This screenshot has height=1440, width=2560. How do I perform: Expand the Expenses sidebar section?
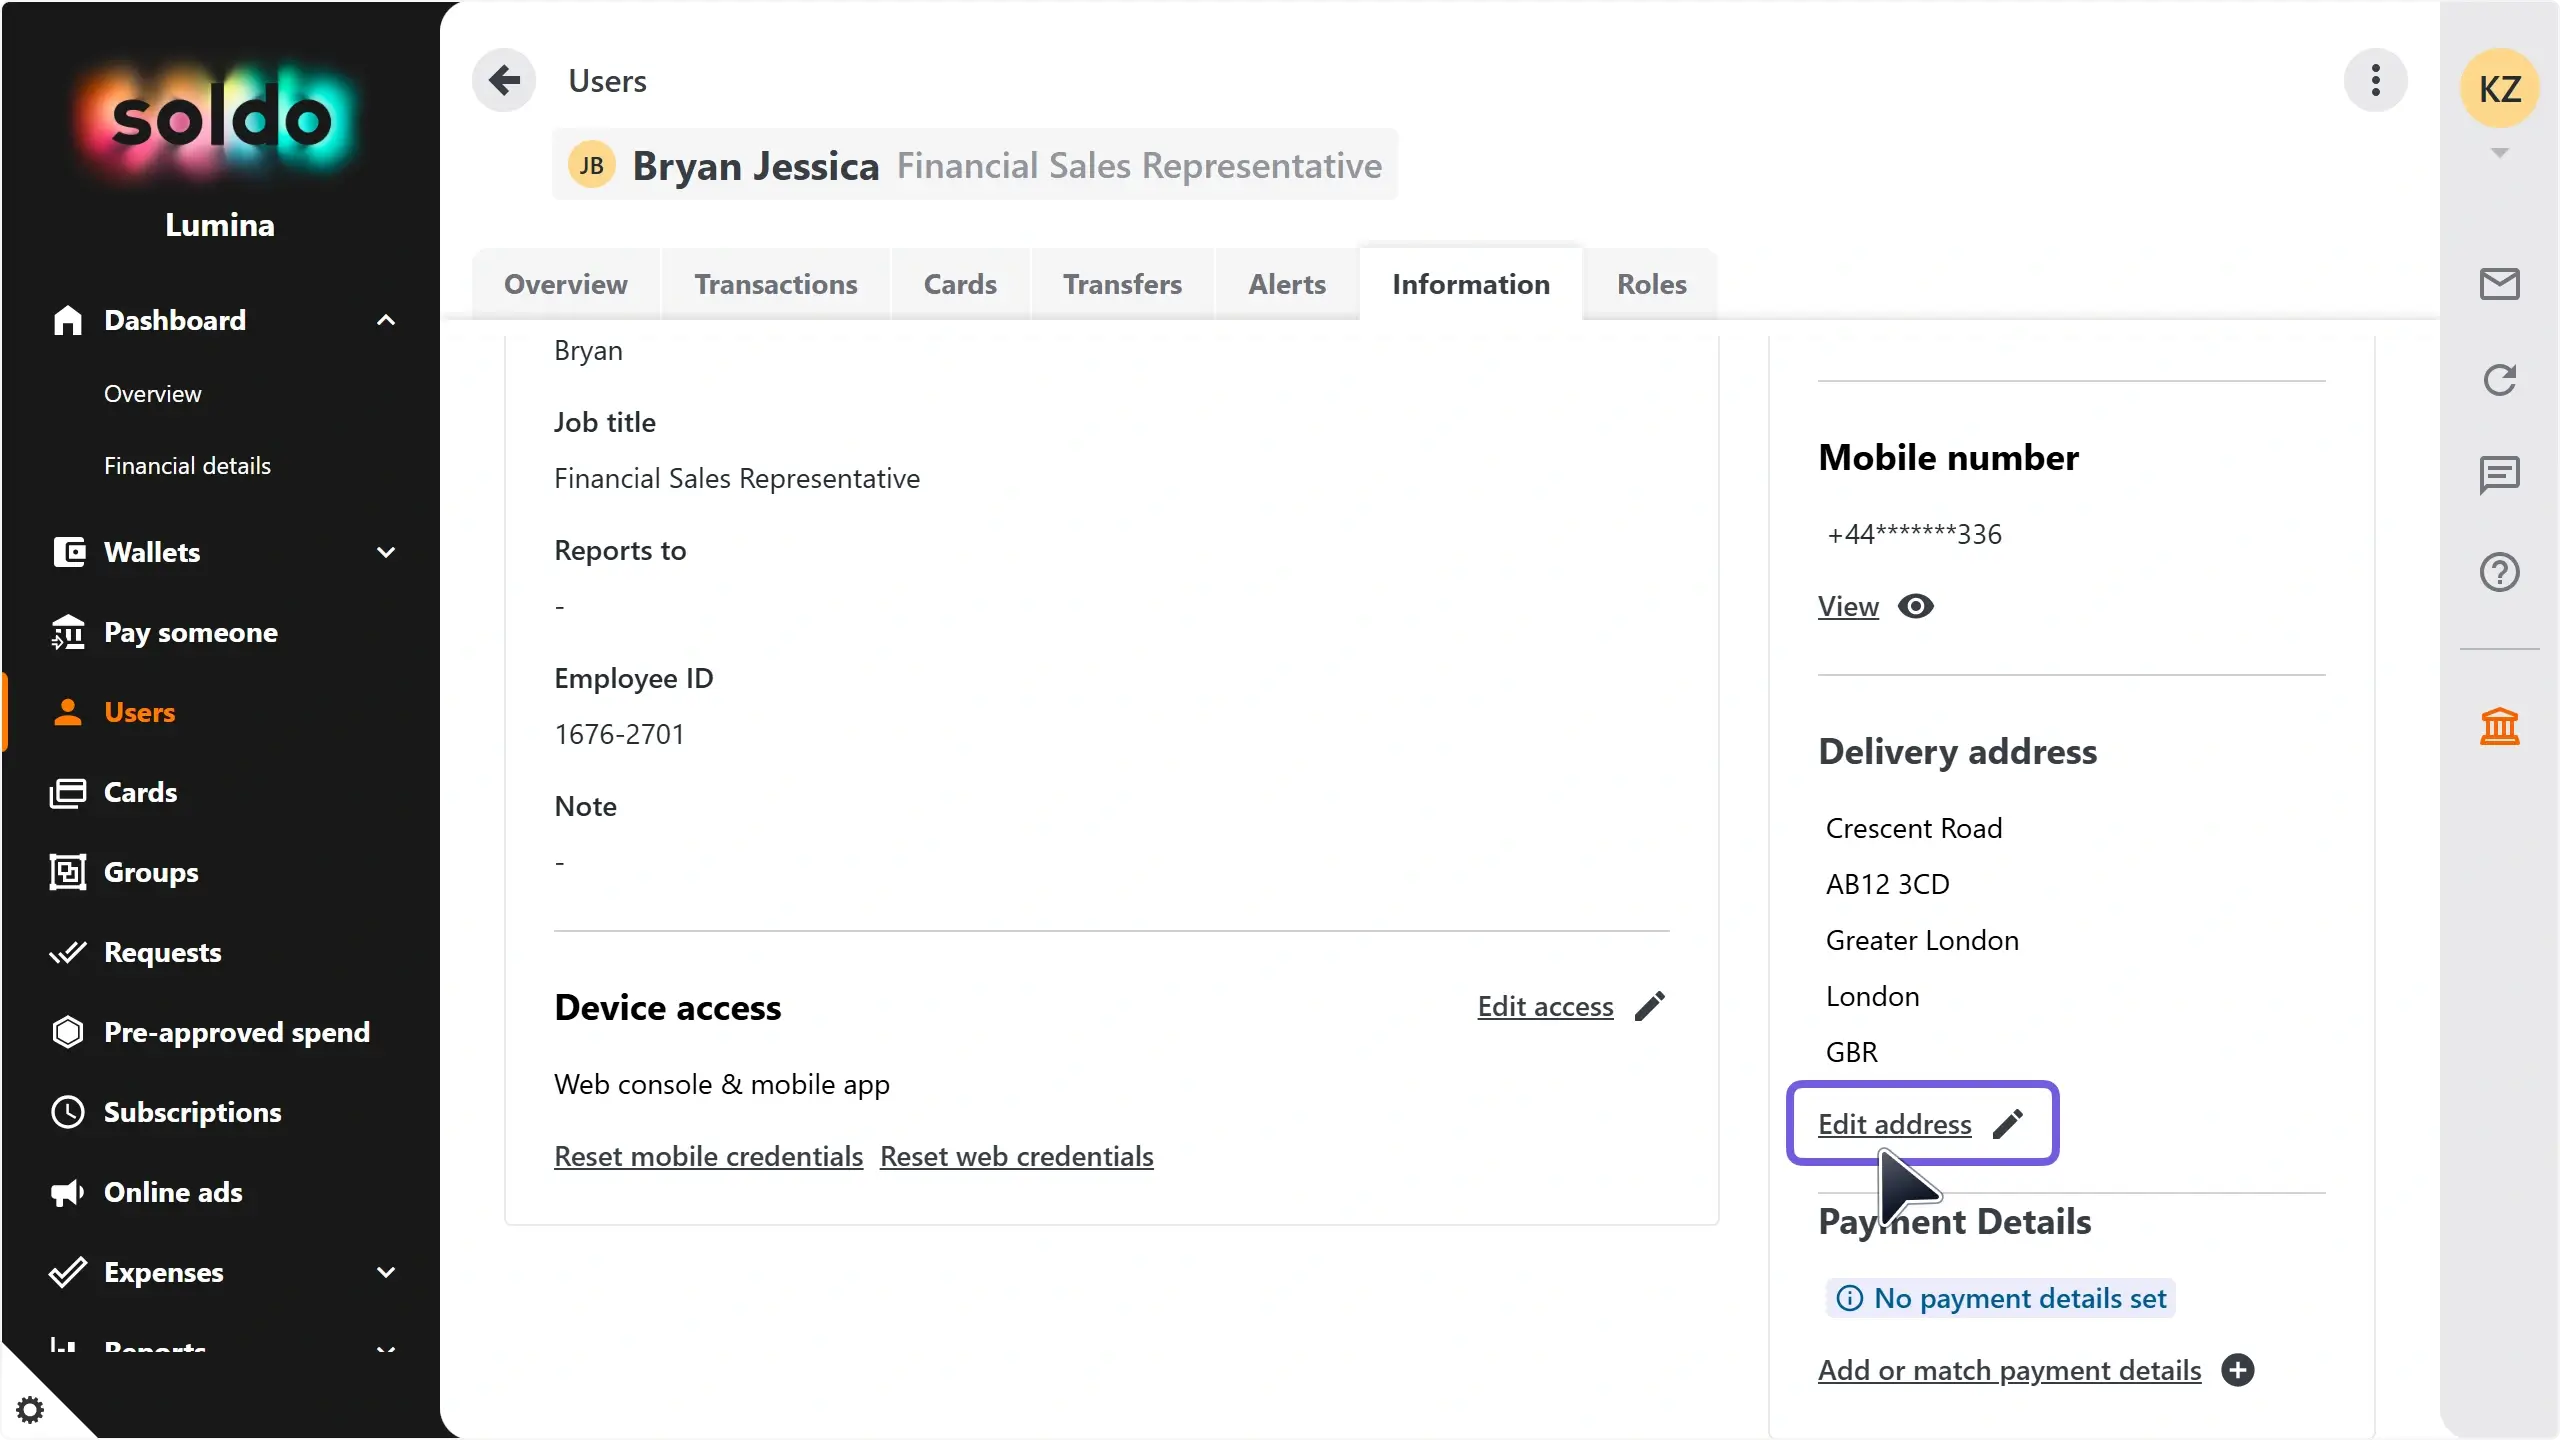(386, 1272)
